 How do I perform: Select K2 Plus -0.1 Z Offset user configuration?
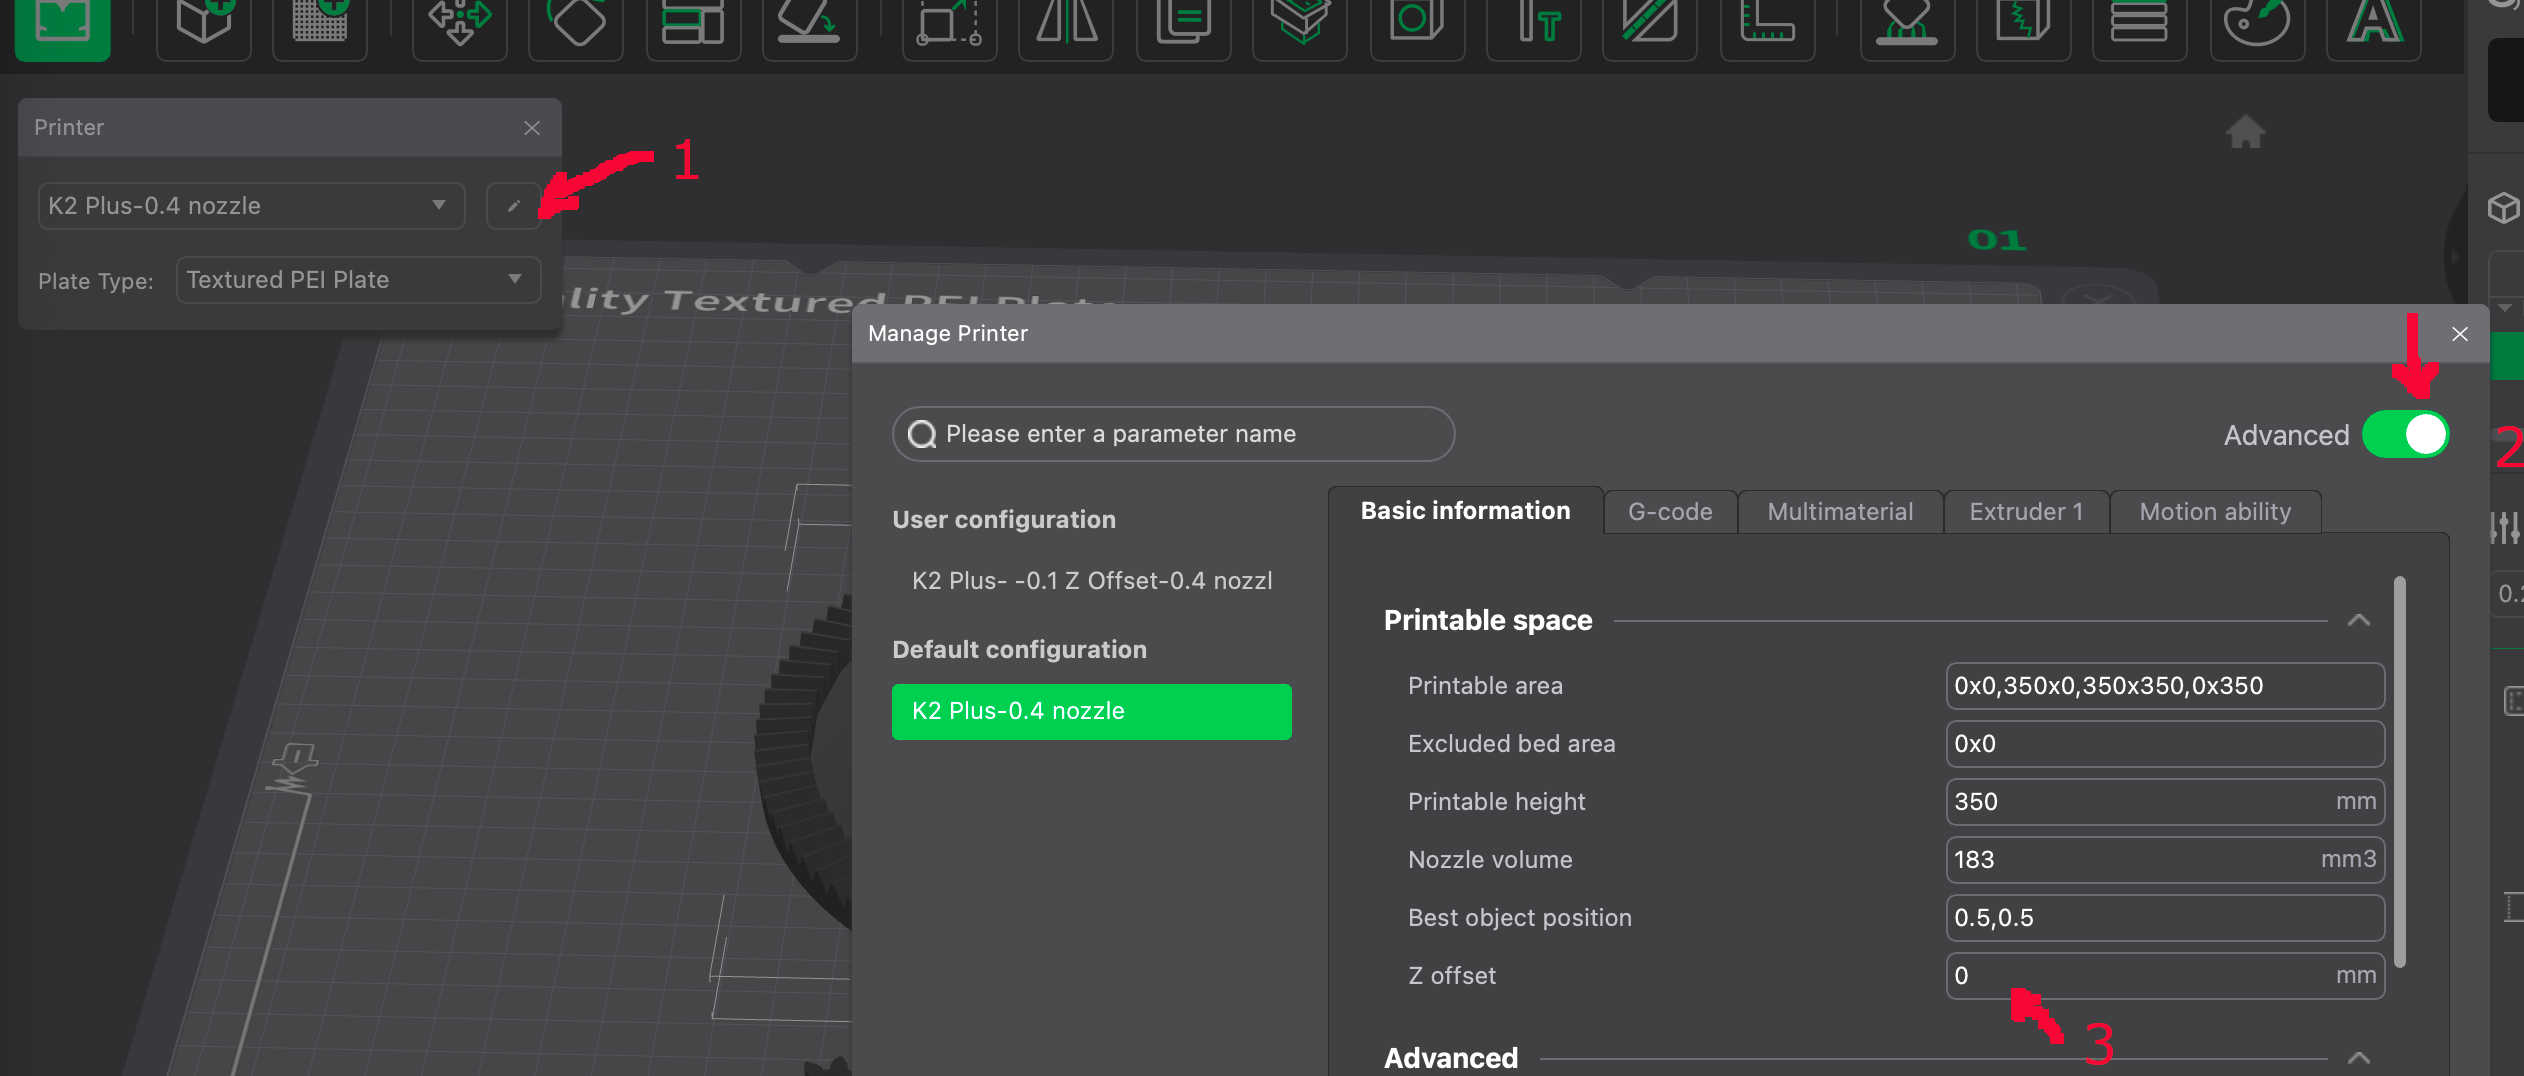tap(1091, 581)
